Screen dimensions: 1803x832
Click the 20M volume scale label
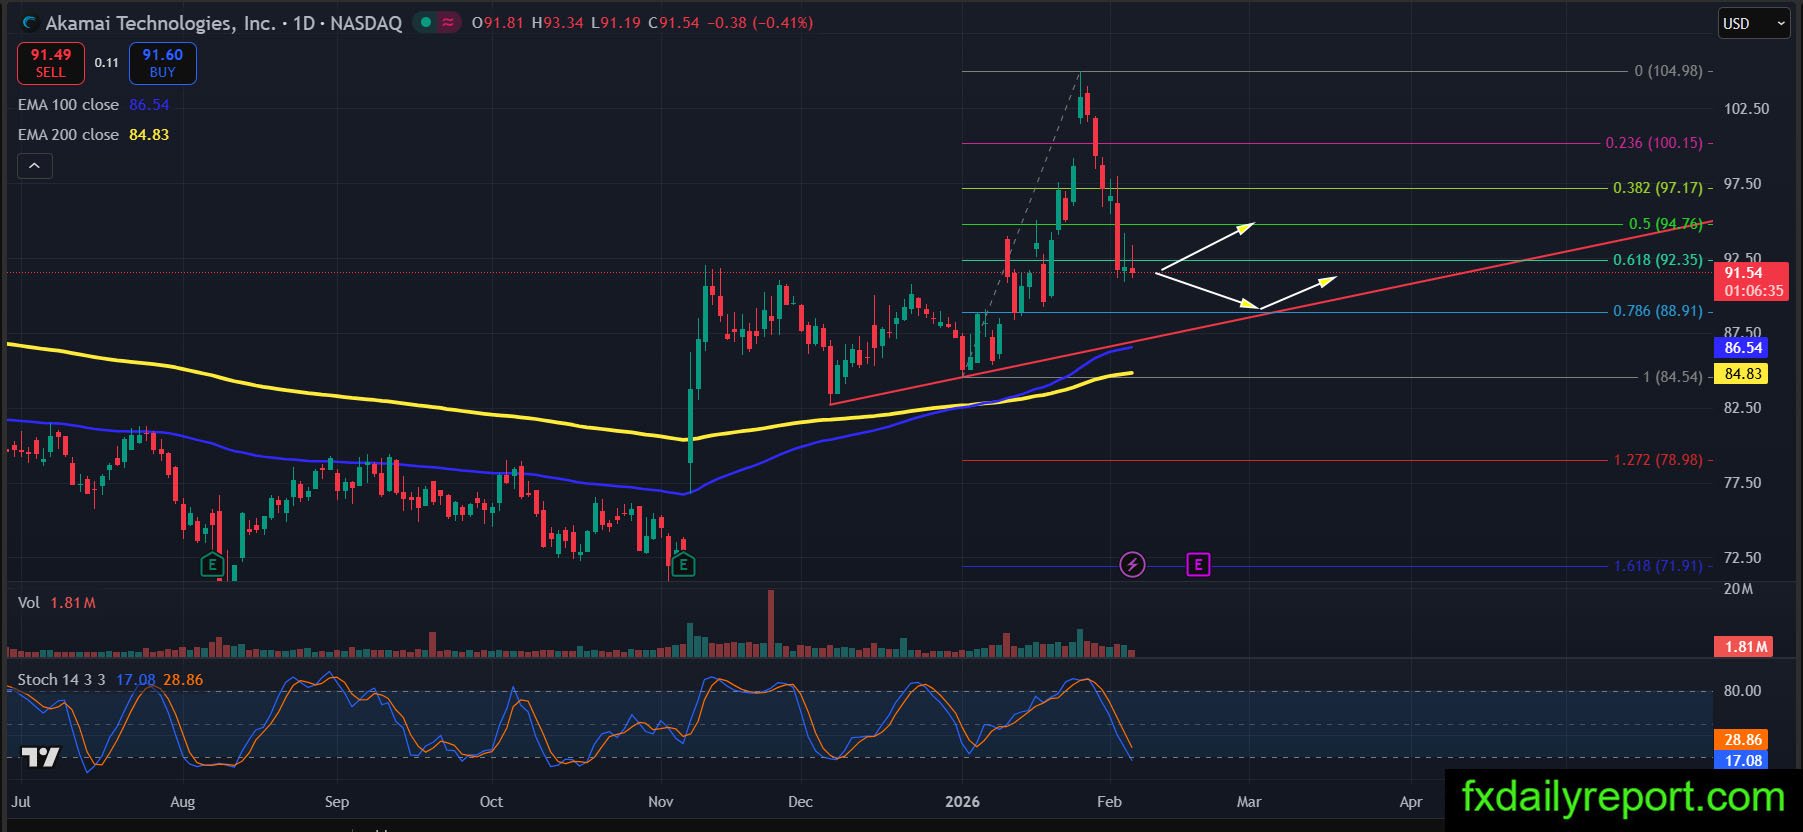click(x=1738, y=589)
